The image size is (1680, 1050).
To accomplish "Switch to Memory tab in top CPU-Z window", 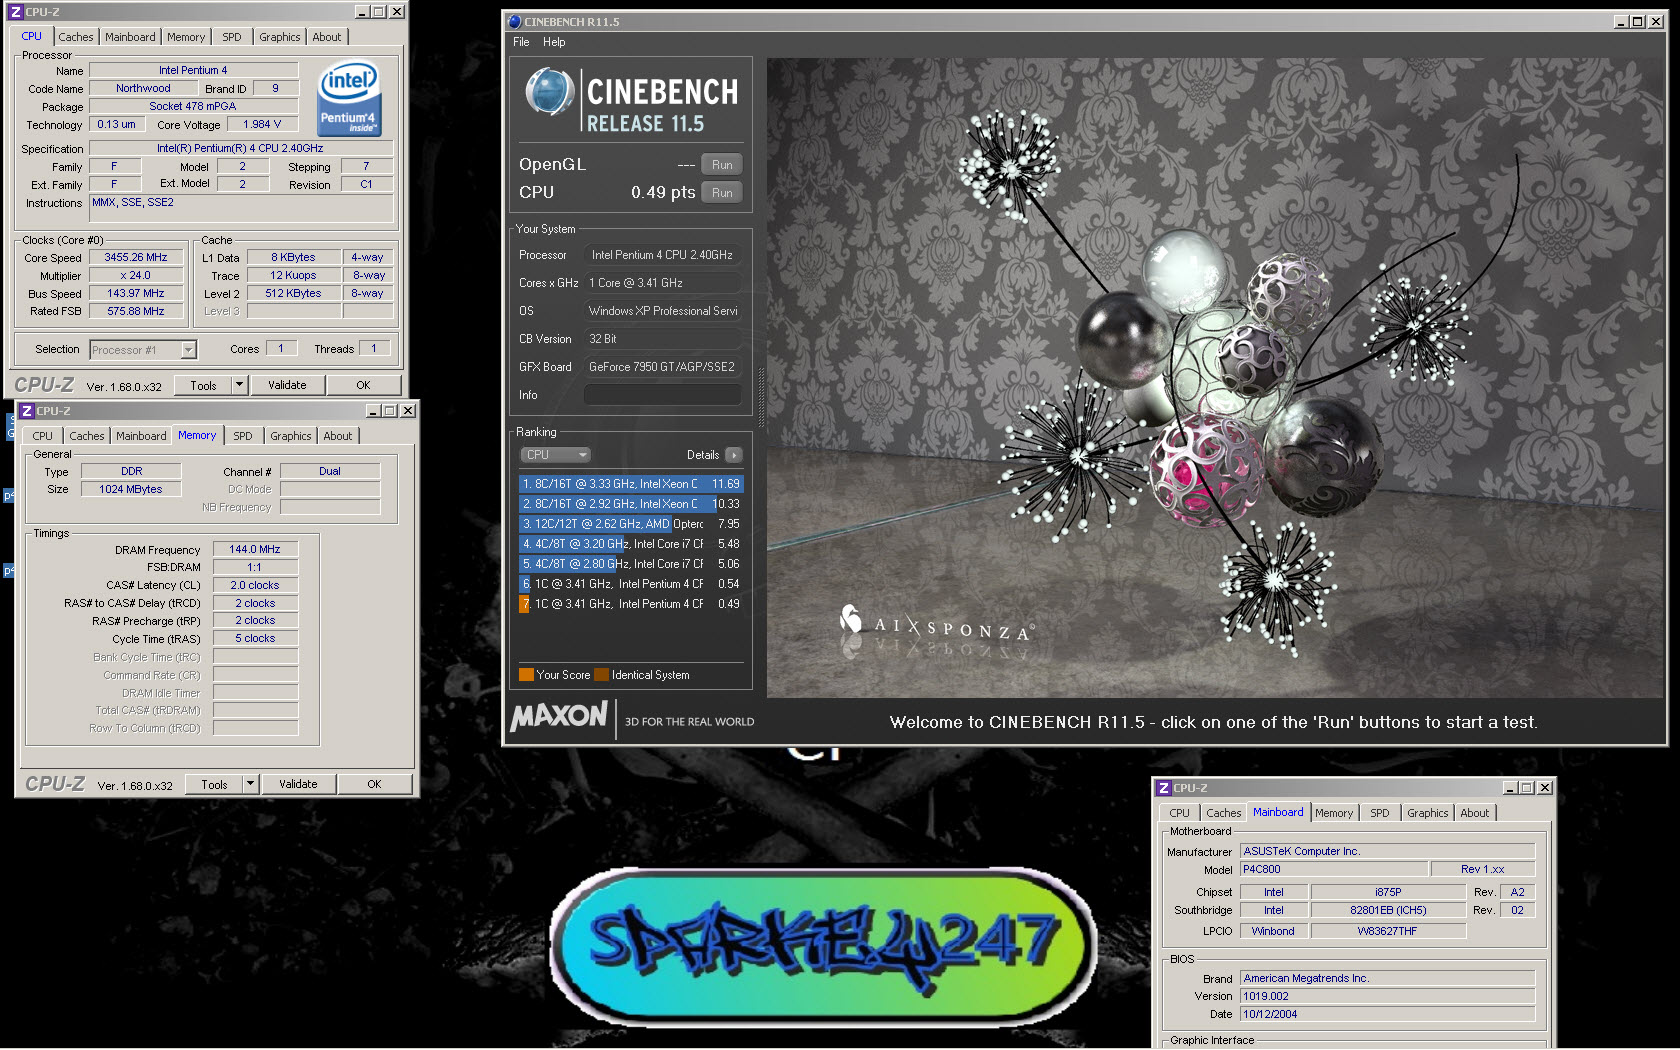I will [186, 37].
